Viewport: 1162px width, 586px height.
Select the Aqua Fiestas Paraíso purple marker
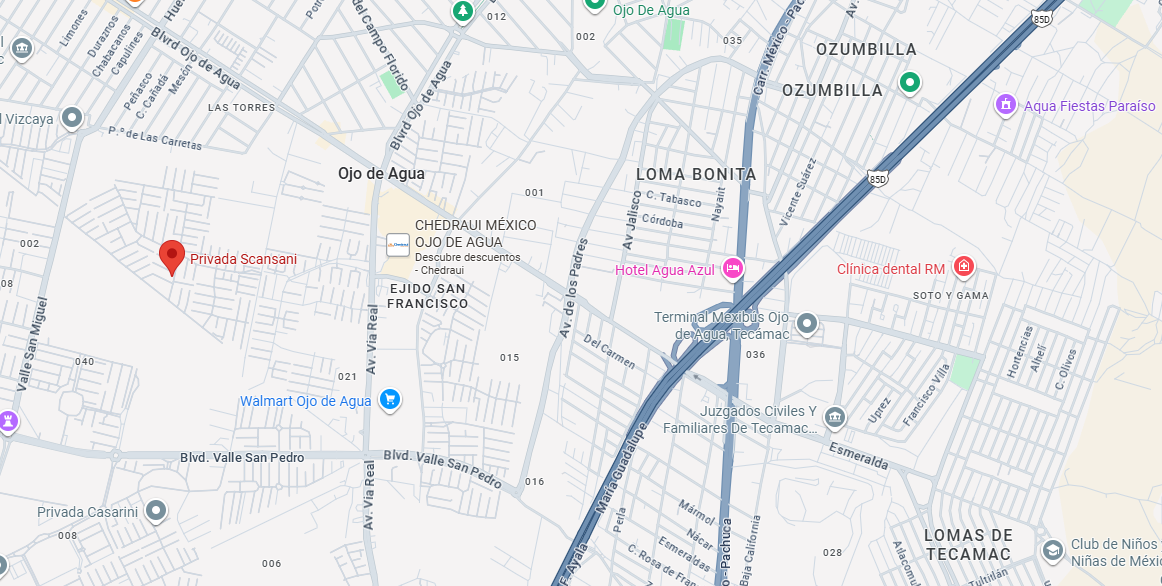pyautogui.click(x=1005, y=104)
